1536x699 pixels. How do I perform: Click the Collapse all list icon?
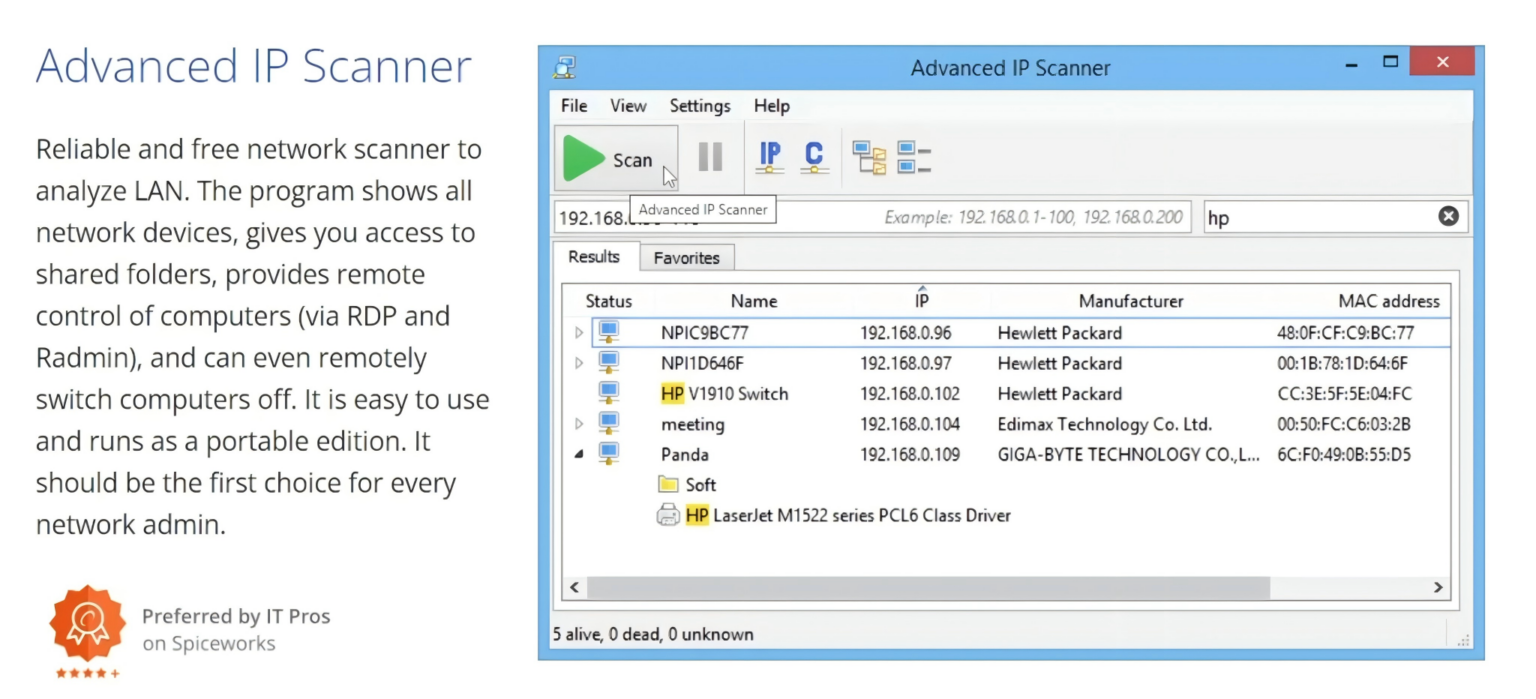[x=913, y=158]
